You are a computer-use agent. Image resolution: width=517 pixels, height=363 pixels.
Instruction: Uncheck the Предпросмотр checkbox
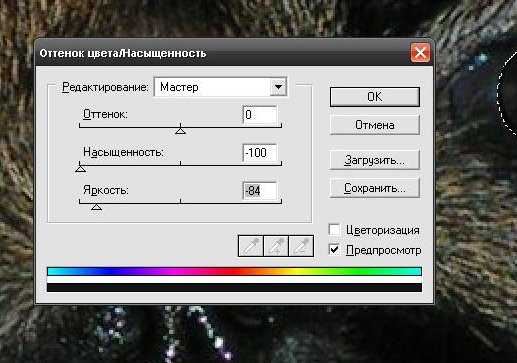(334, 250)
